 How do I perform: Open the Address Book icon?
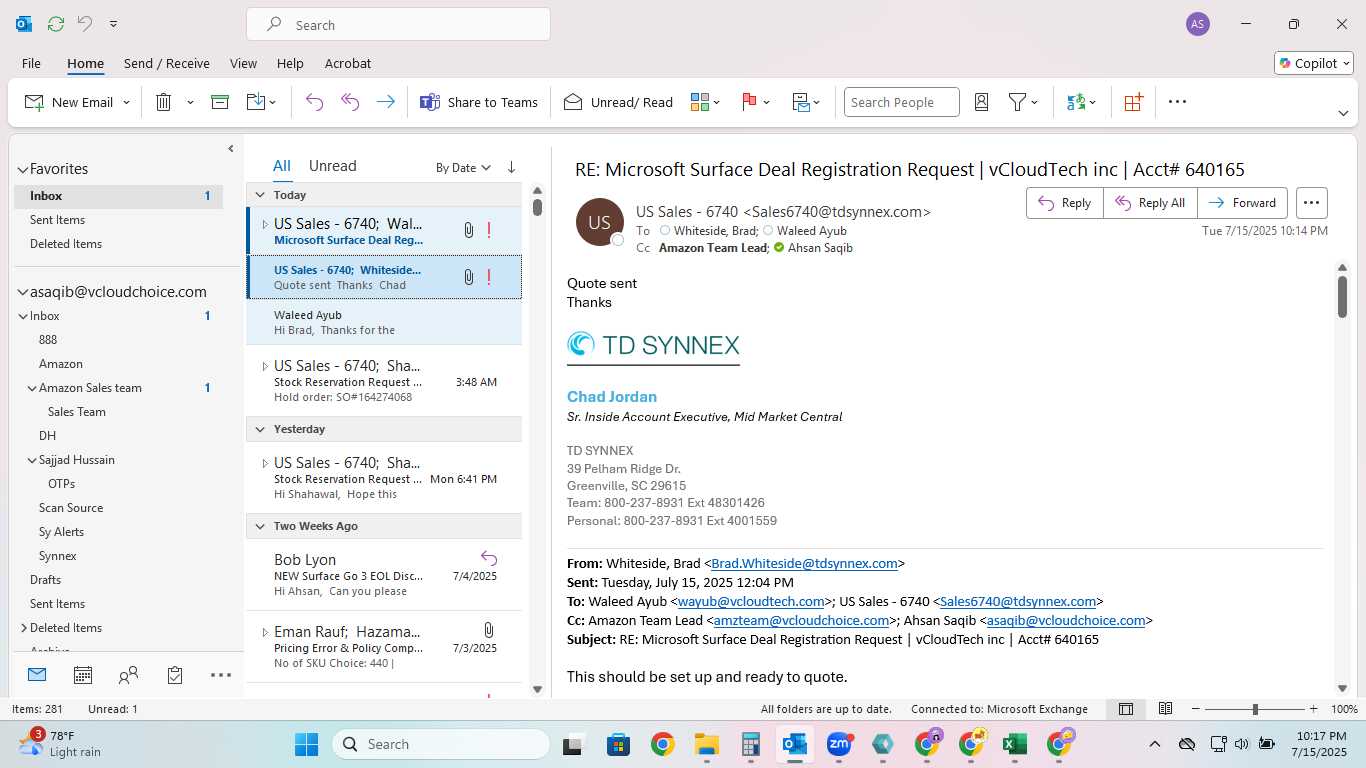coord(981,102)
